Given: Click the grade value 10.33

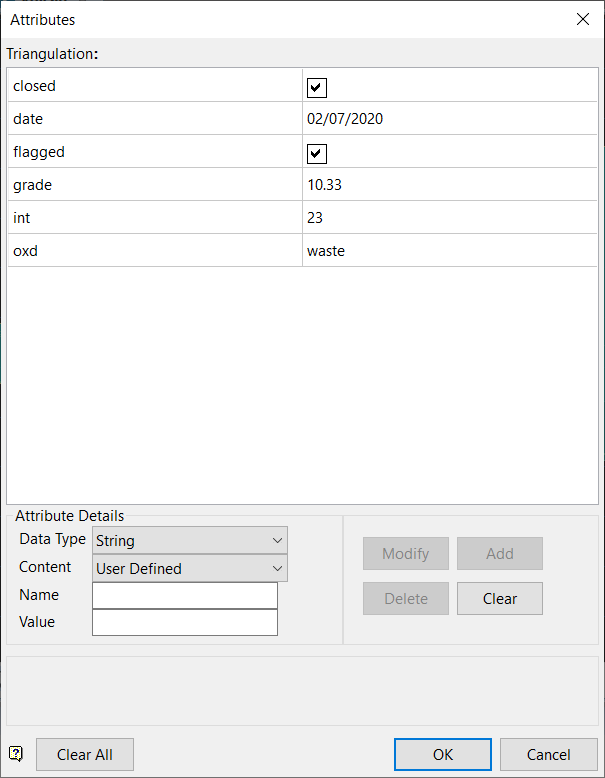Looking at the screenshot, I should point(326,185).
